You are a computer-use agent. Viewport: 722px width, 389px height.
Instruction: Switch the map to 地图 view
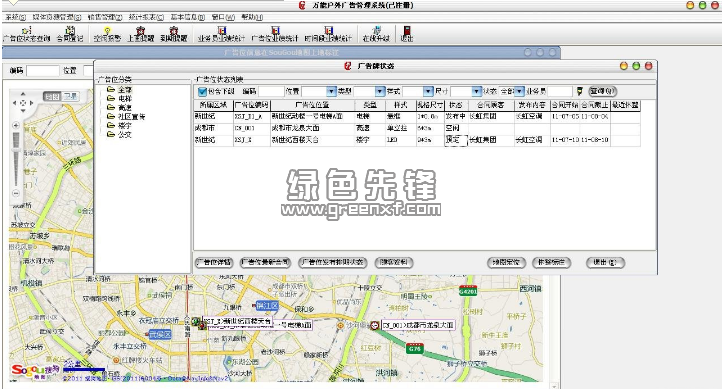pos(52,96)
